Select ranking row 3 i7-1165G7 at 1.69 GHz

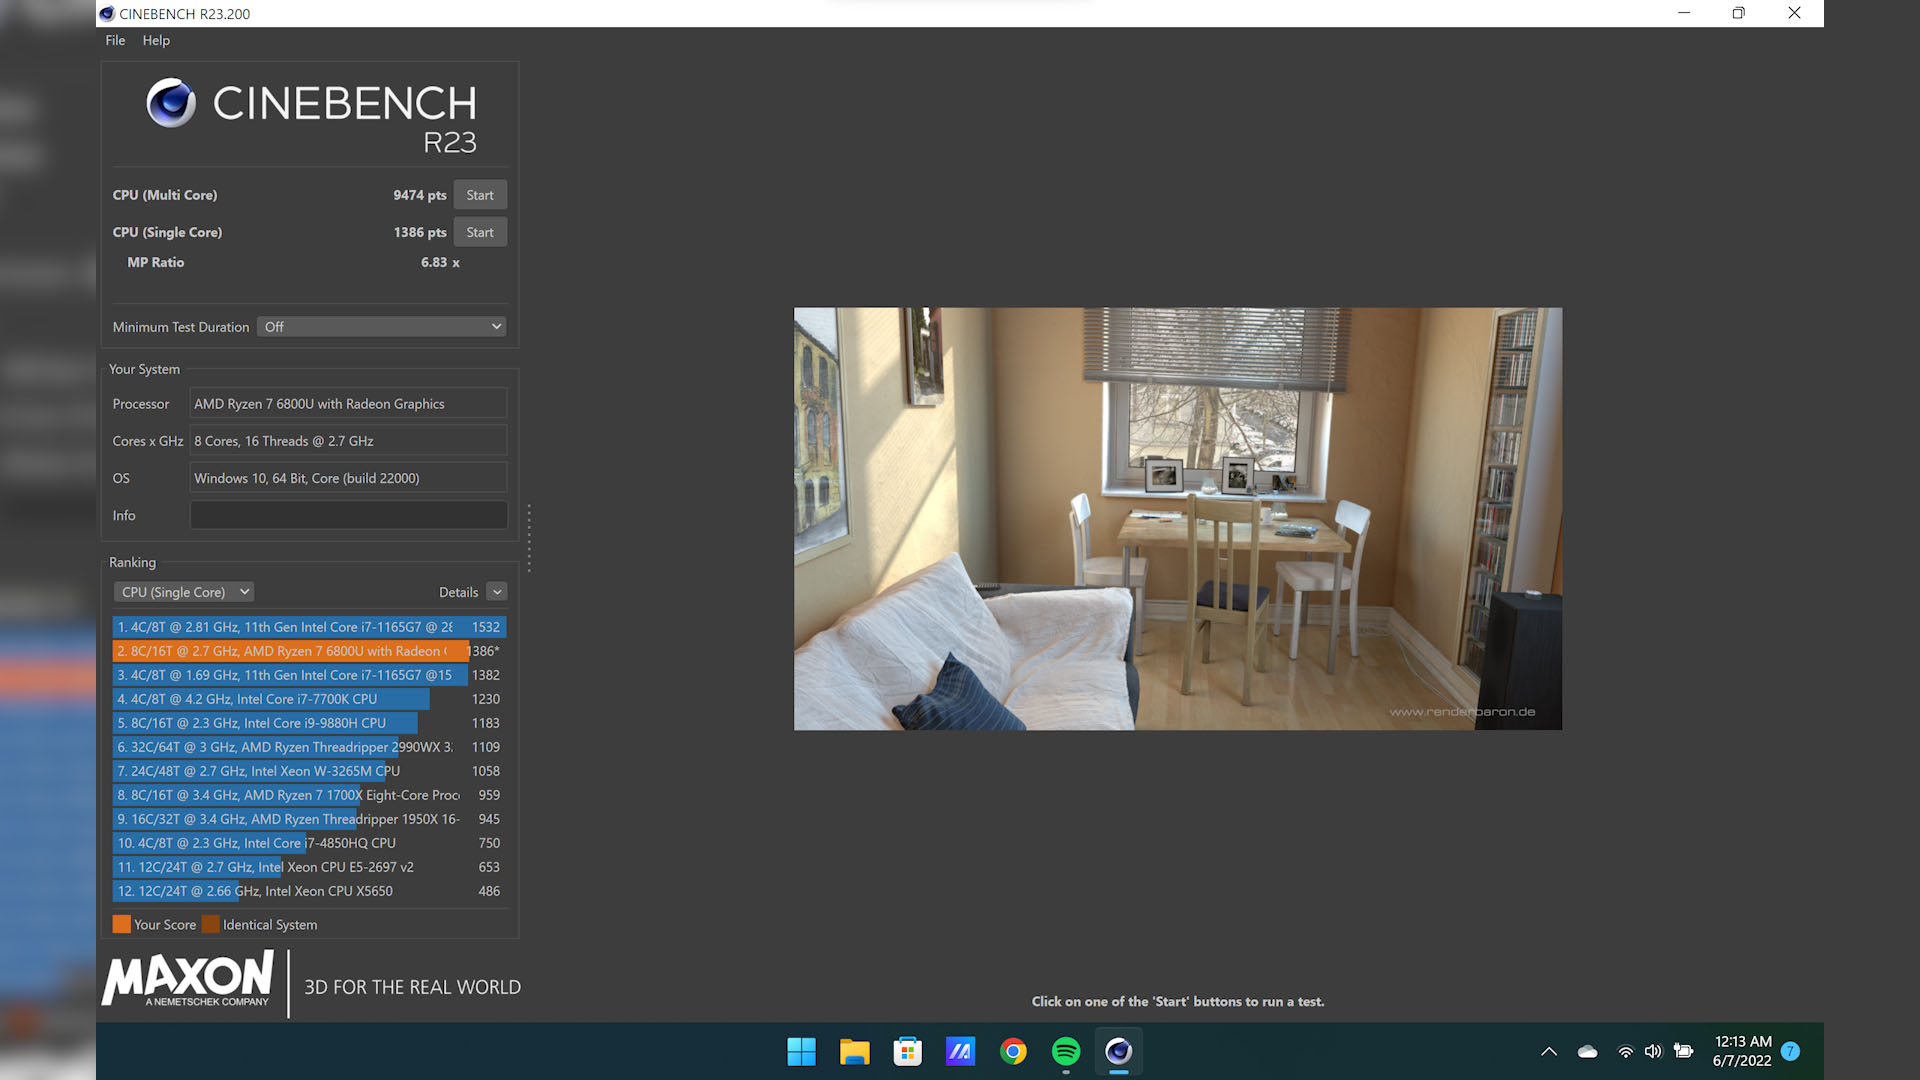(309, 675)
